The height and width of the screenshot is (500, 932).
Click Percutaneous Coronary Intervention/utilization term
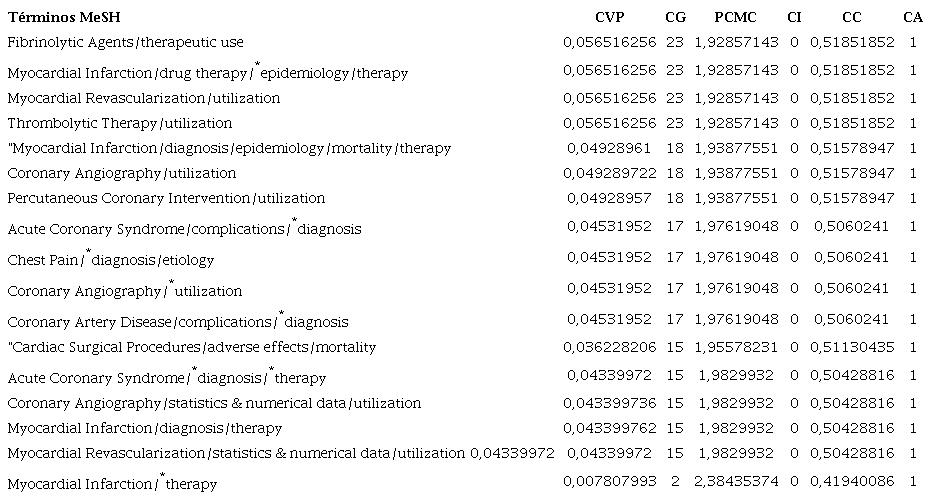(166, 198)
